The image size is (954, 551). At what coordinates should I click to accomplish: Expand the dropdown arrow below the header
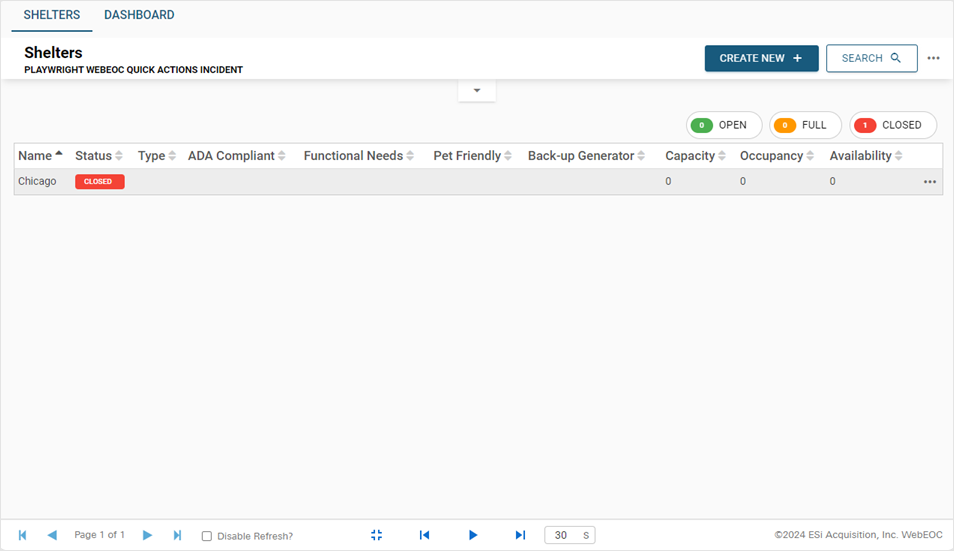(477, 91)
